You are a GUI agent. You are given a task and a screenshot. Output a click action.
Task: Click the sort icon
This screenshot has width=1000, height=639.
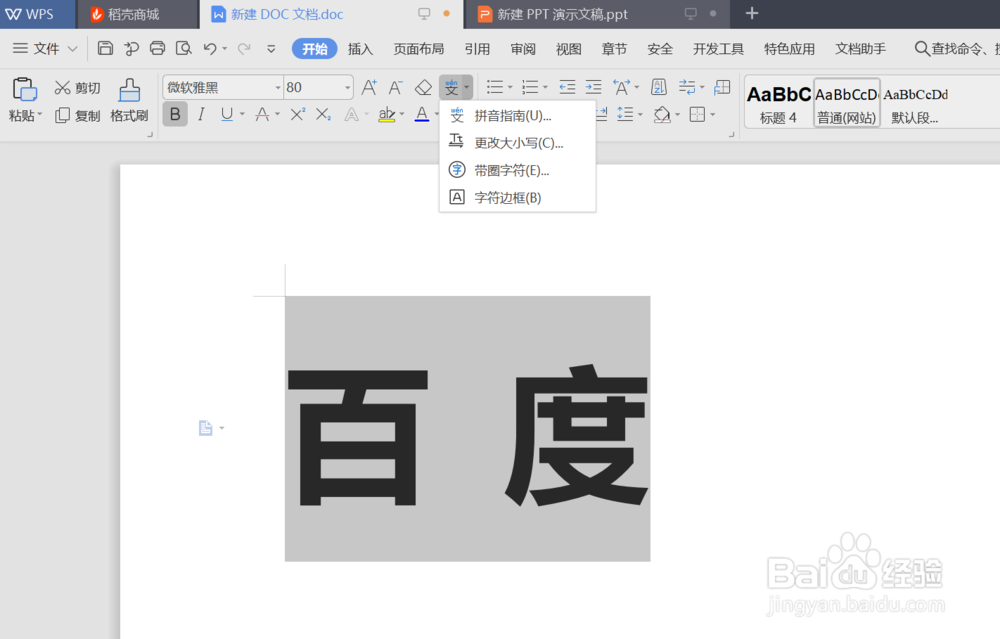[659, 87]
